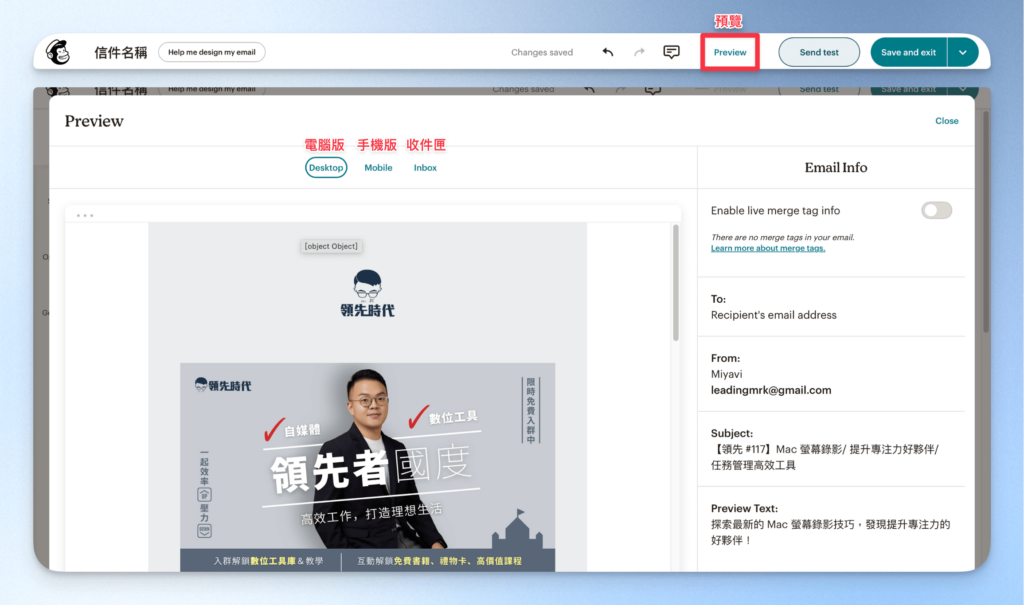This screenshot has height=605, width=1024.
Task: Open the Preview button in top bar
Action: [729, 52]
